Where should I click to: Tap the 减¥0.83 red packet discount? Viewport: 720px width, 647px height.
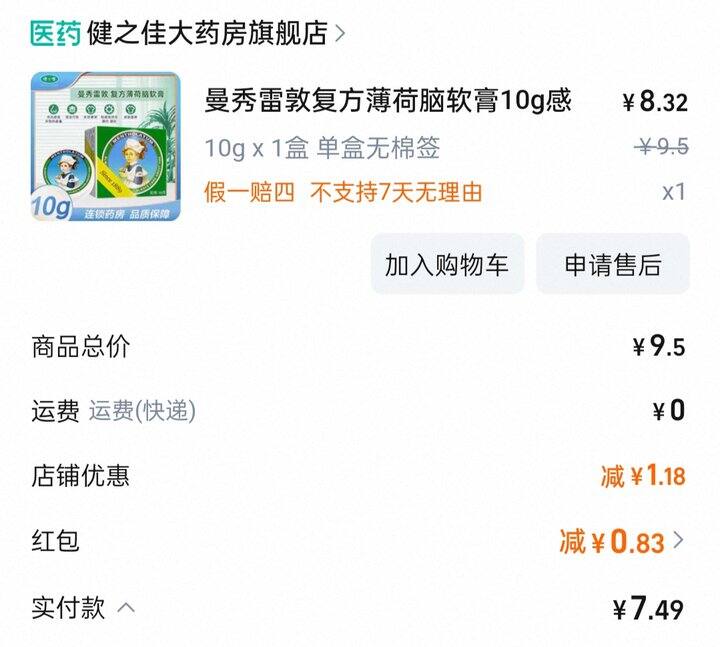click(612, 541)
